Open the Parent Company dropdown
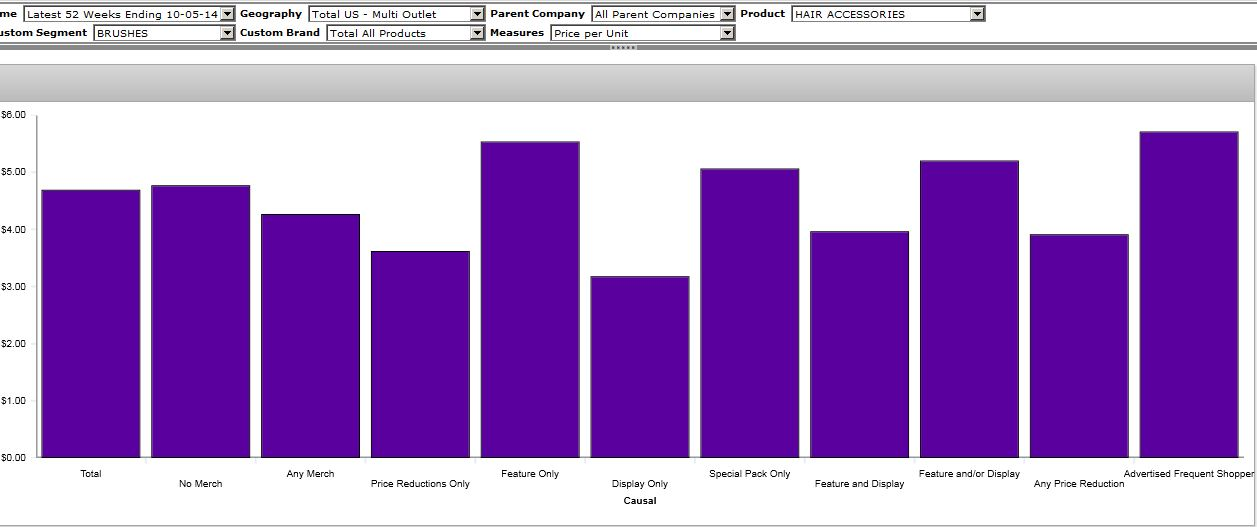 (727, 14)
